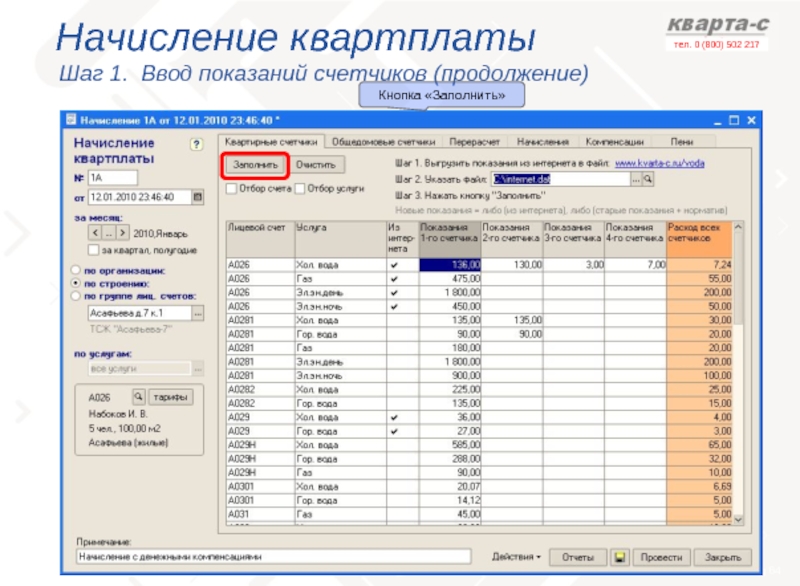This screenshot has height=586, width=800.
Task: Switch to the 'Перерасчет' tab
Action: [476, 142]
